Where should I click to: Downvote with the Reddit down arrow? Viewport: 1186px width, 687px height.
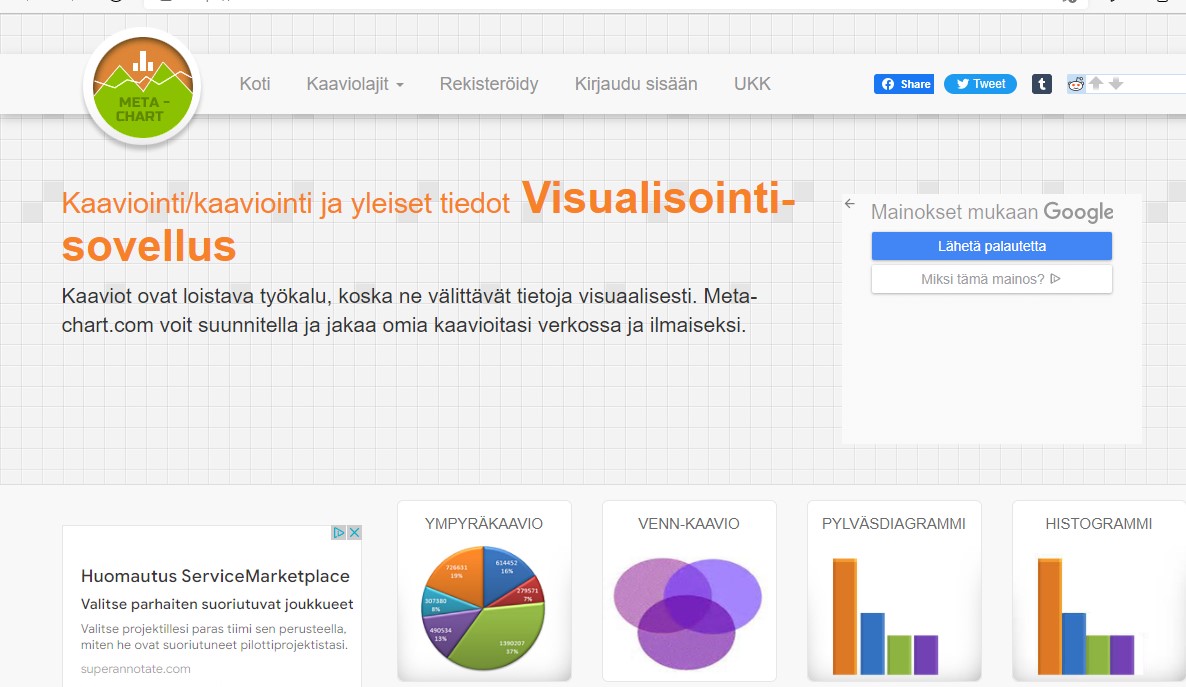pyautogui.click(x=1116, y=83)
